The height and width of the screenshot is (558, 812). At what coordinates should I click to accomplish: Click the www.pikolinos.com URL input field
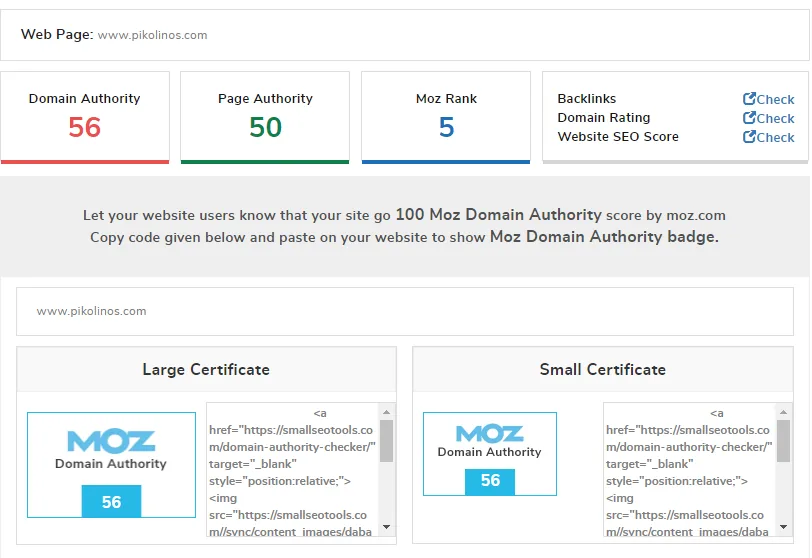[x=405, y=312]
